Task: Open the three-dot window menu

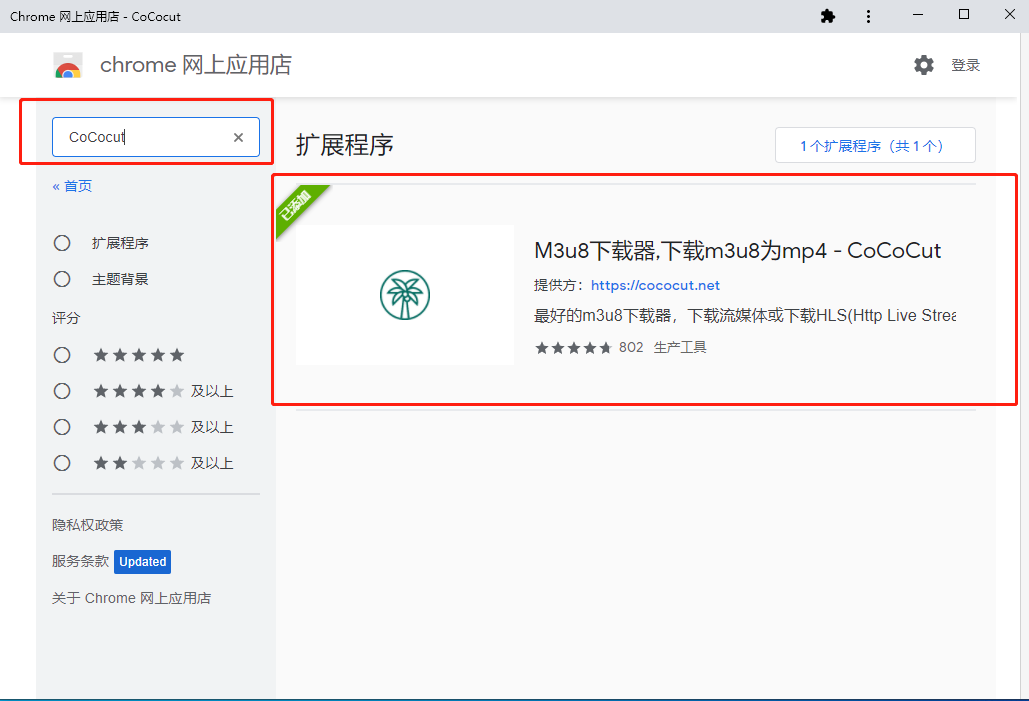Action: coord(868,16)
